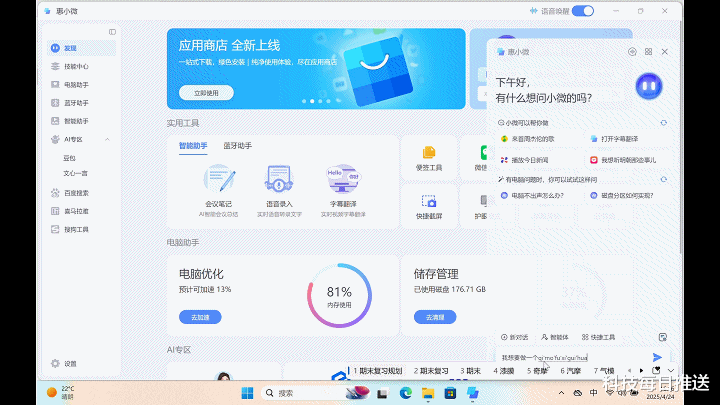The width and height of the screenshot is (720, 405).
Task: Choose the 播放今日新闻 suggestion
Action: [524, 160]
